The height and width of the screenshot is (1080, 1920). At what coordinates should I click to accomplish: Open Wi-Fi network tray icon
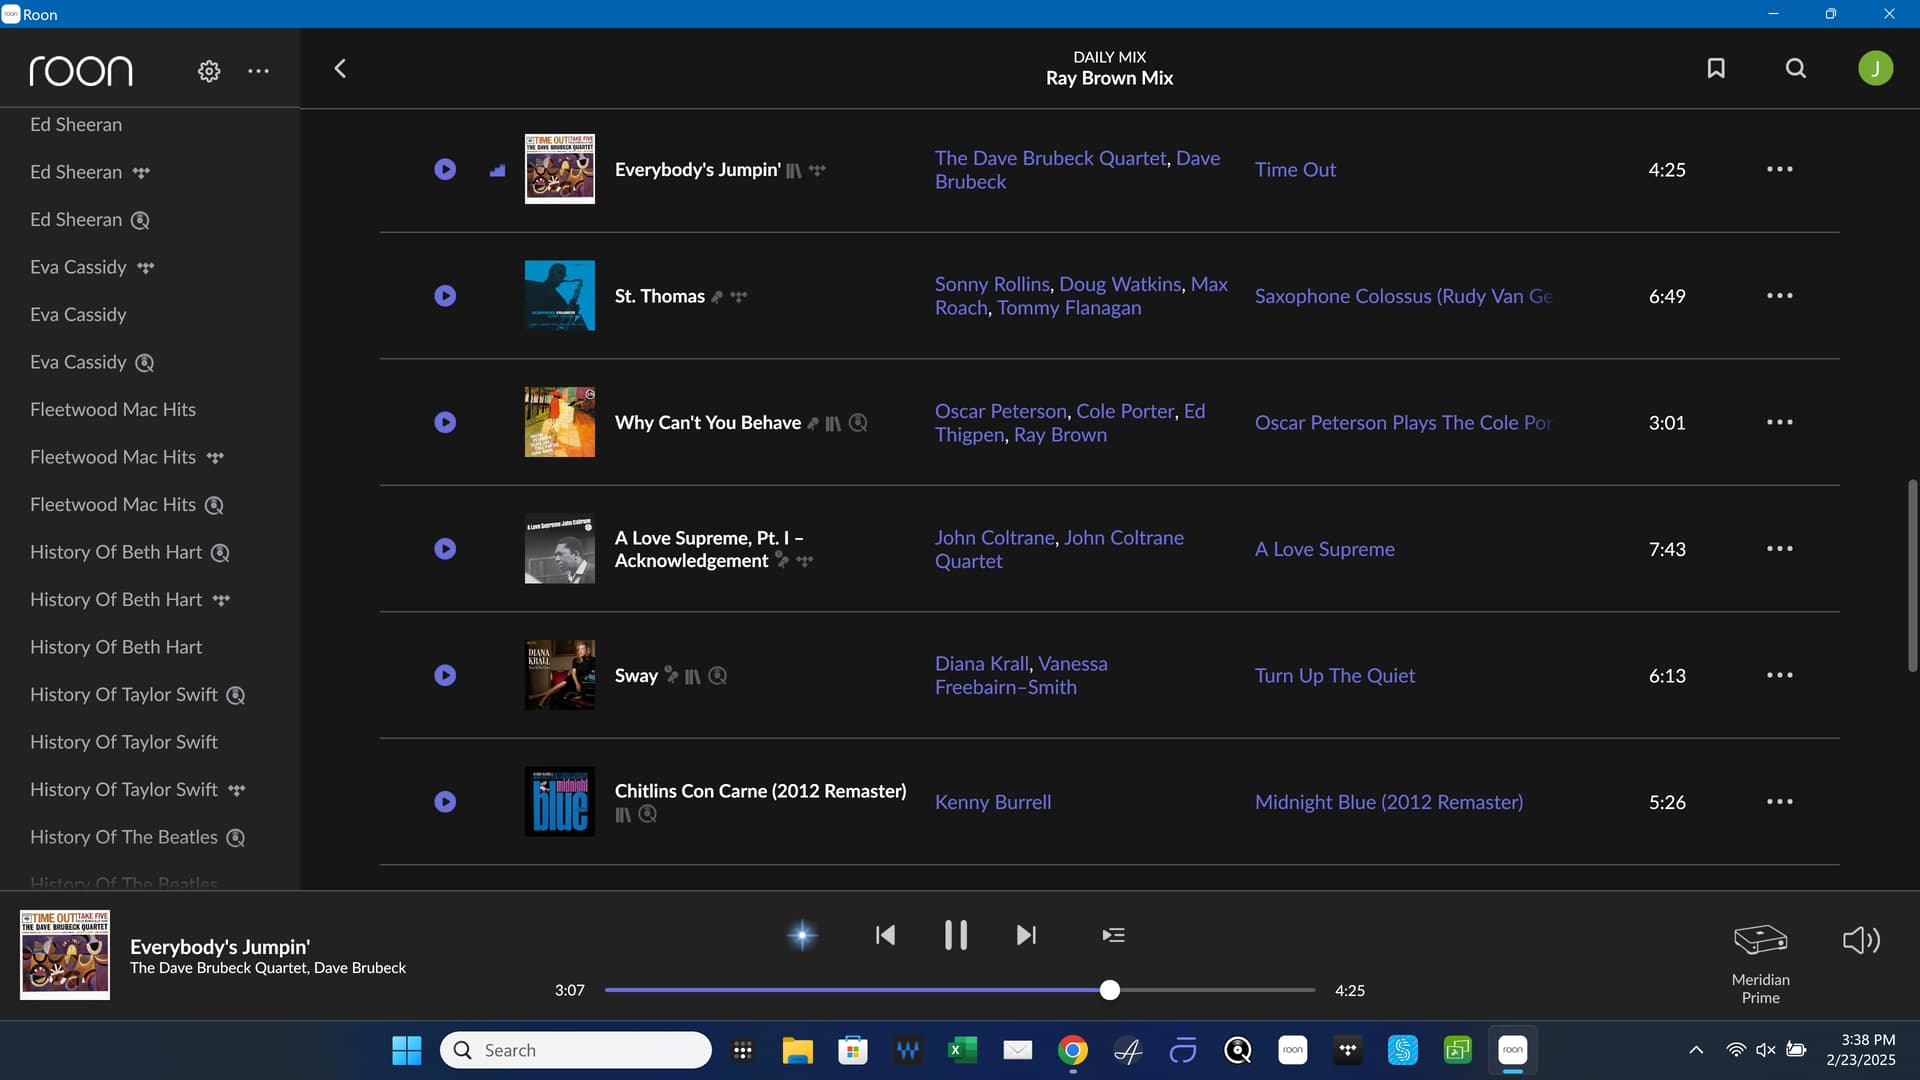[x=1736, y=1050]
